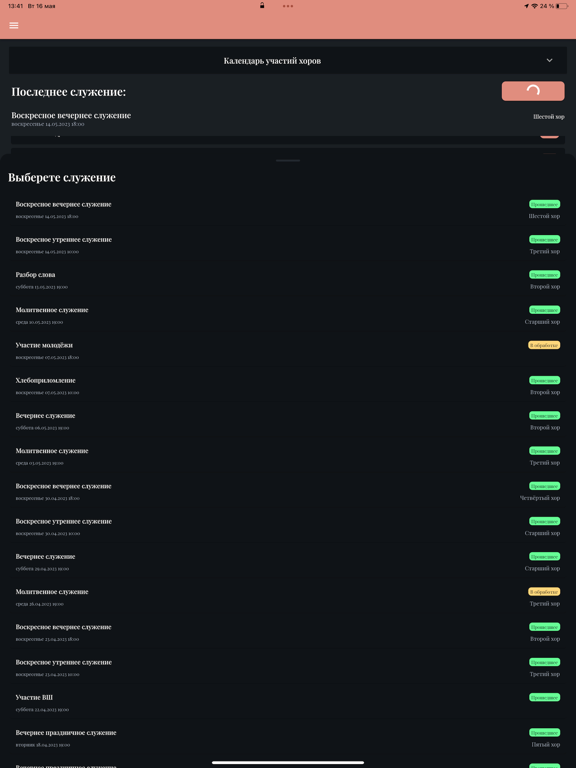Tap Пятый хор choir label
The width and height of the screenshot is (576, 768).
(546, 744)
